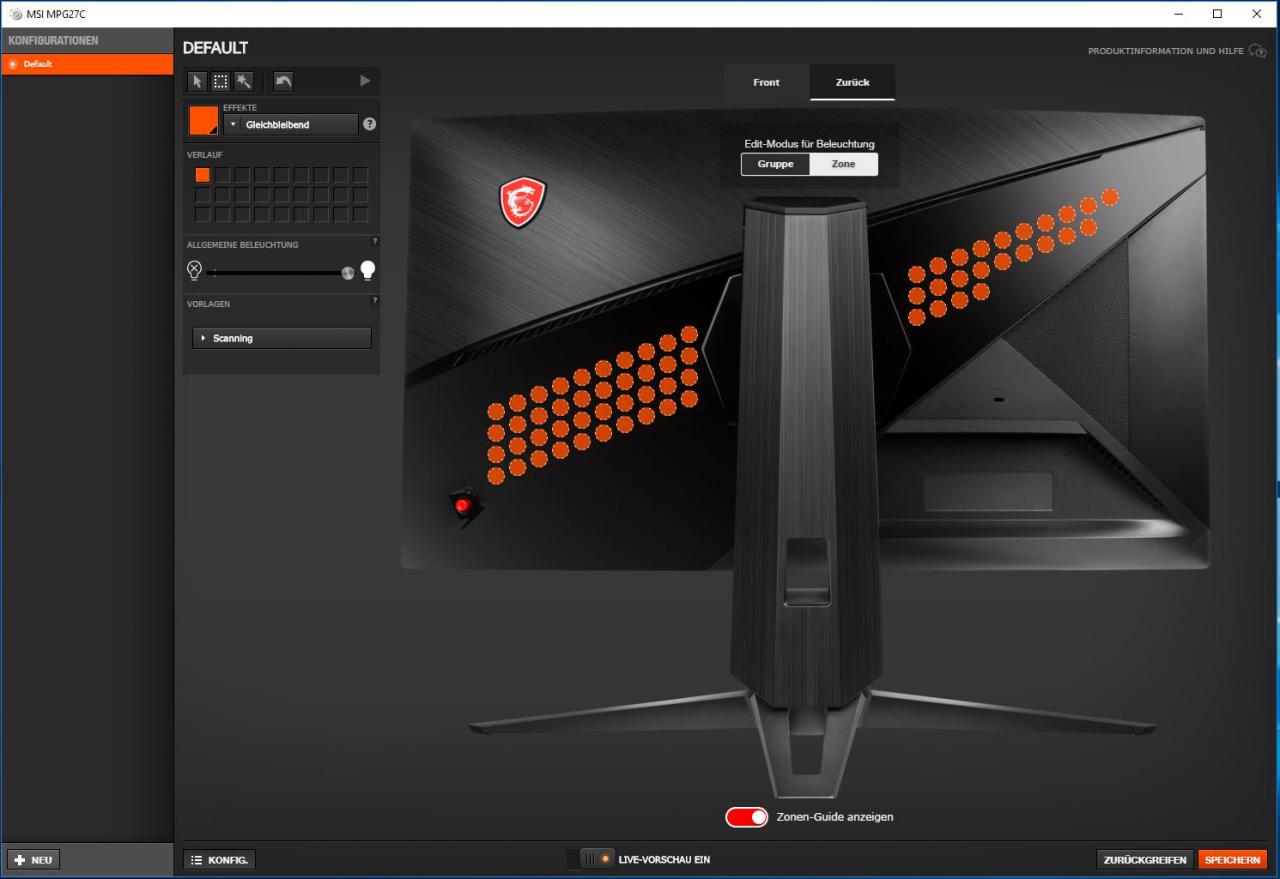The width and height of the screenshot is (1280, 879).
Task: Click the DEFAULT heading text
Action: (215, 48)
